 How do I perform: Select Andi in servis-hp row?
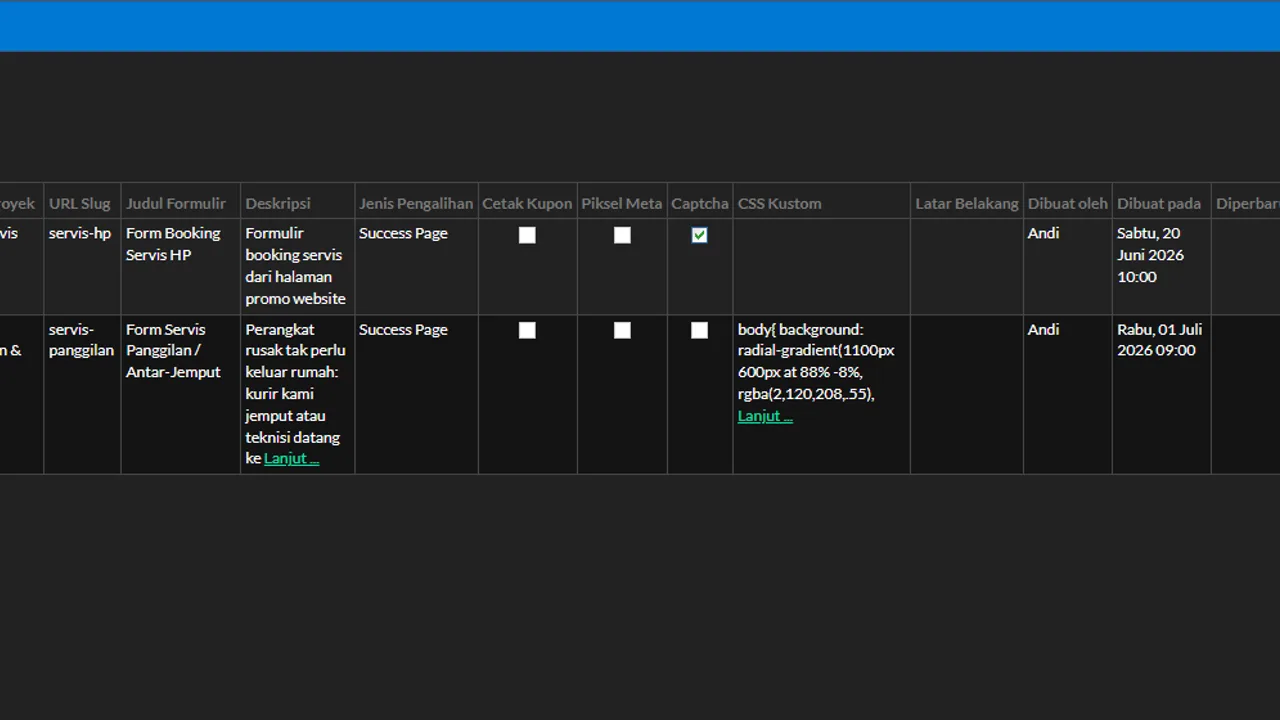click(1043, 233)
